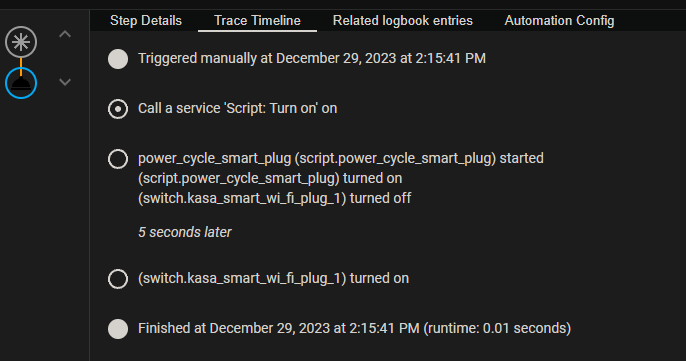Screen dimensions: 686x361
Task: Click the power_cycle_smart_plug started text
Action: pos(341,158)
